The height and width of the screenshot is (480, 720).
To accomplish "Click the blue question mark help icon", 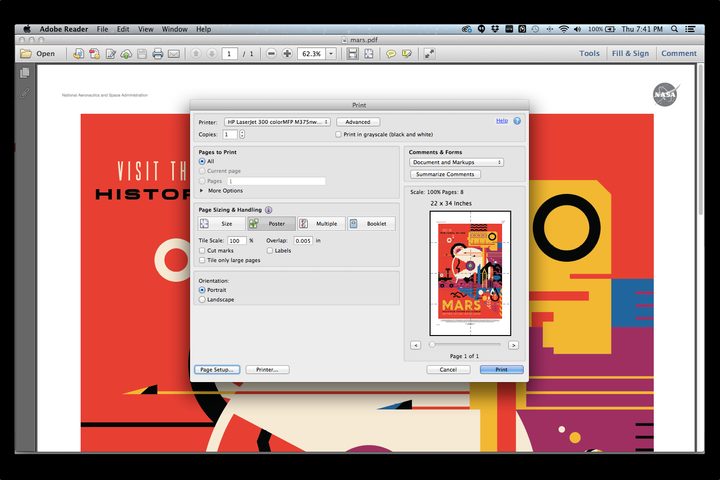I will (517, 121).
